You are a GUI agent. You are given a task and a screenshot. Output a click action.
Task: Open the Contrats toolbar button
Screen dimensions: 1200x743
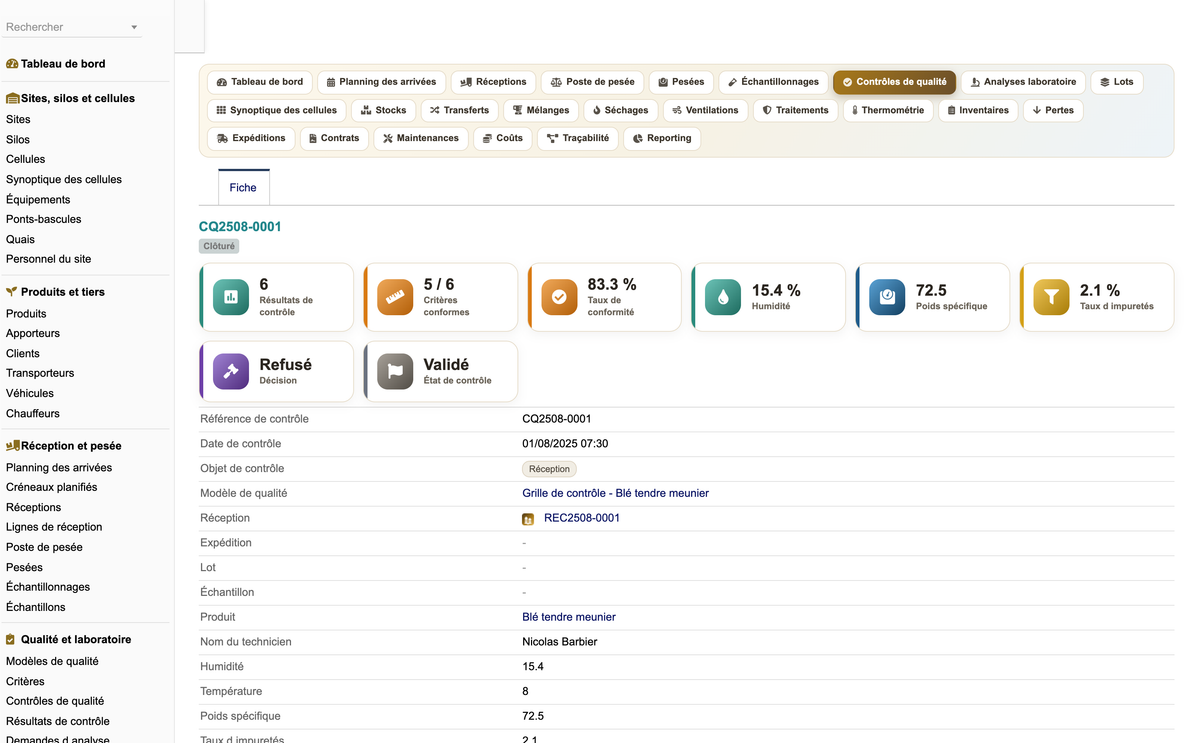click(334, 138)
